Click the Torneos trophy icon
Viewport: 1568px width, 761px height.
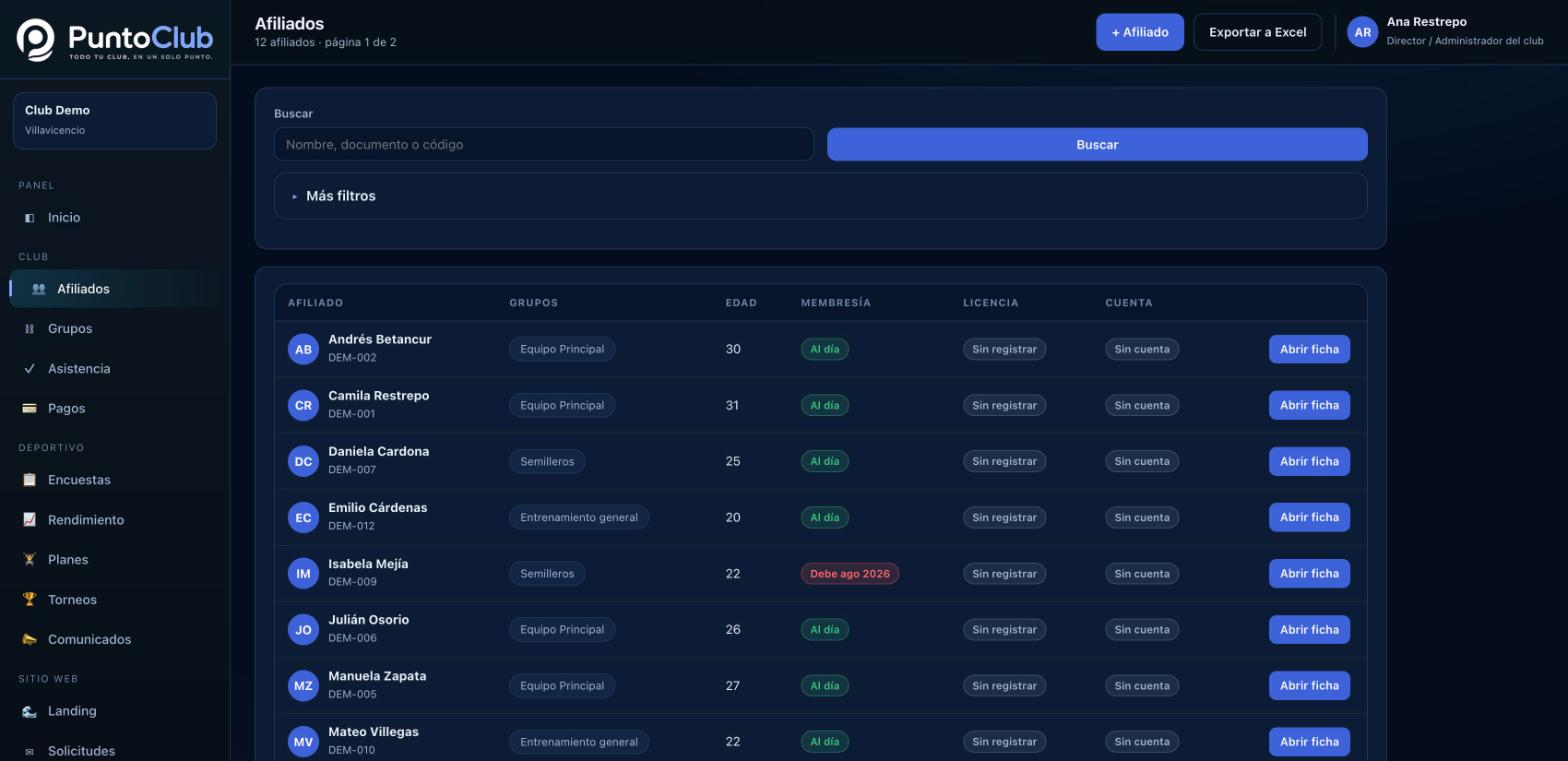click(x=29, y=600)
